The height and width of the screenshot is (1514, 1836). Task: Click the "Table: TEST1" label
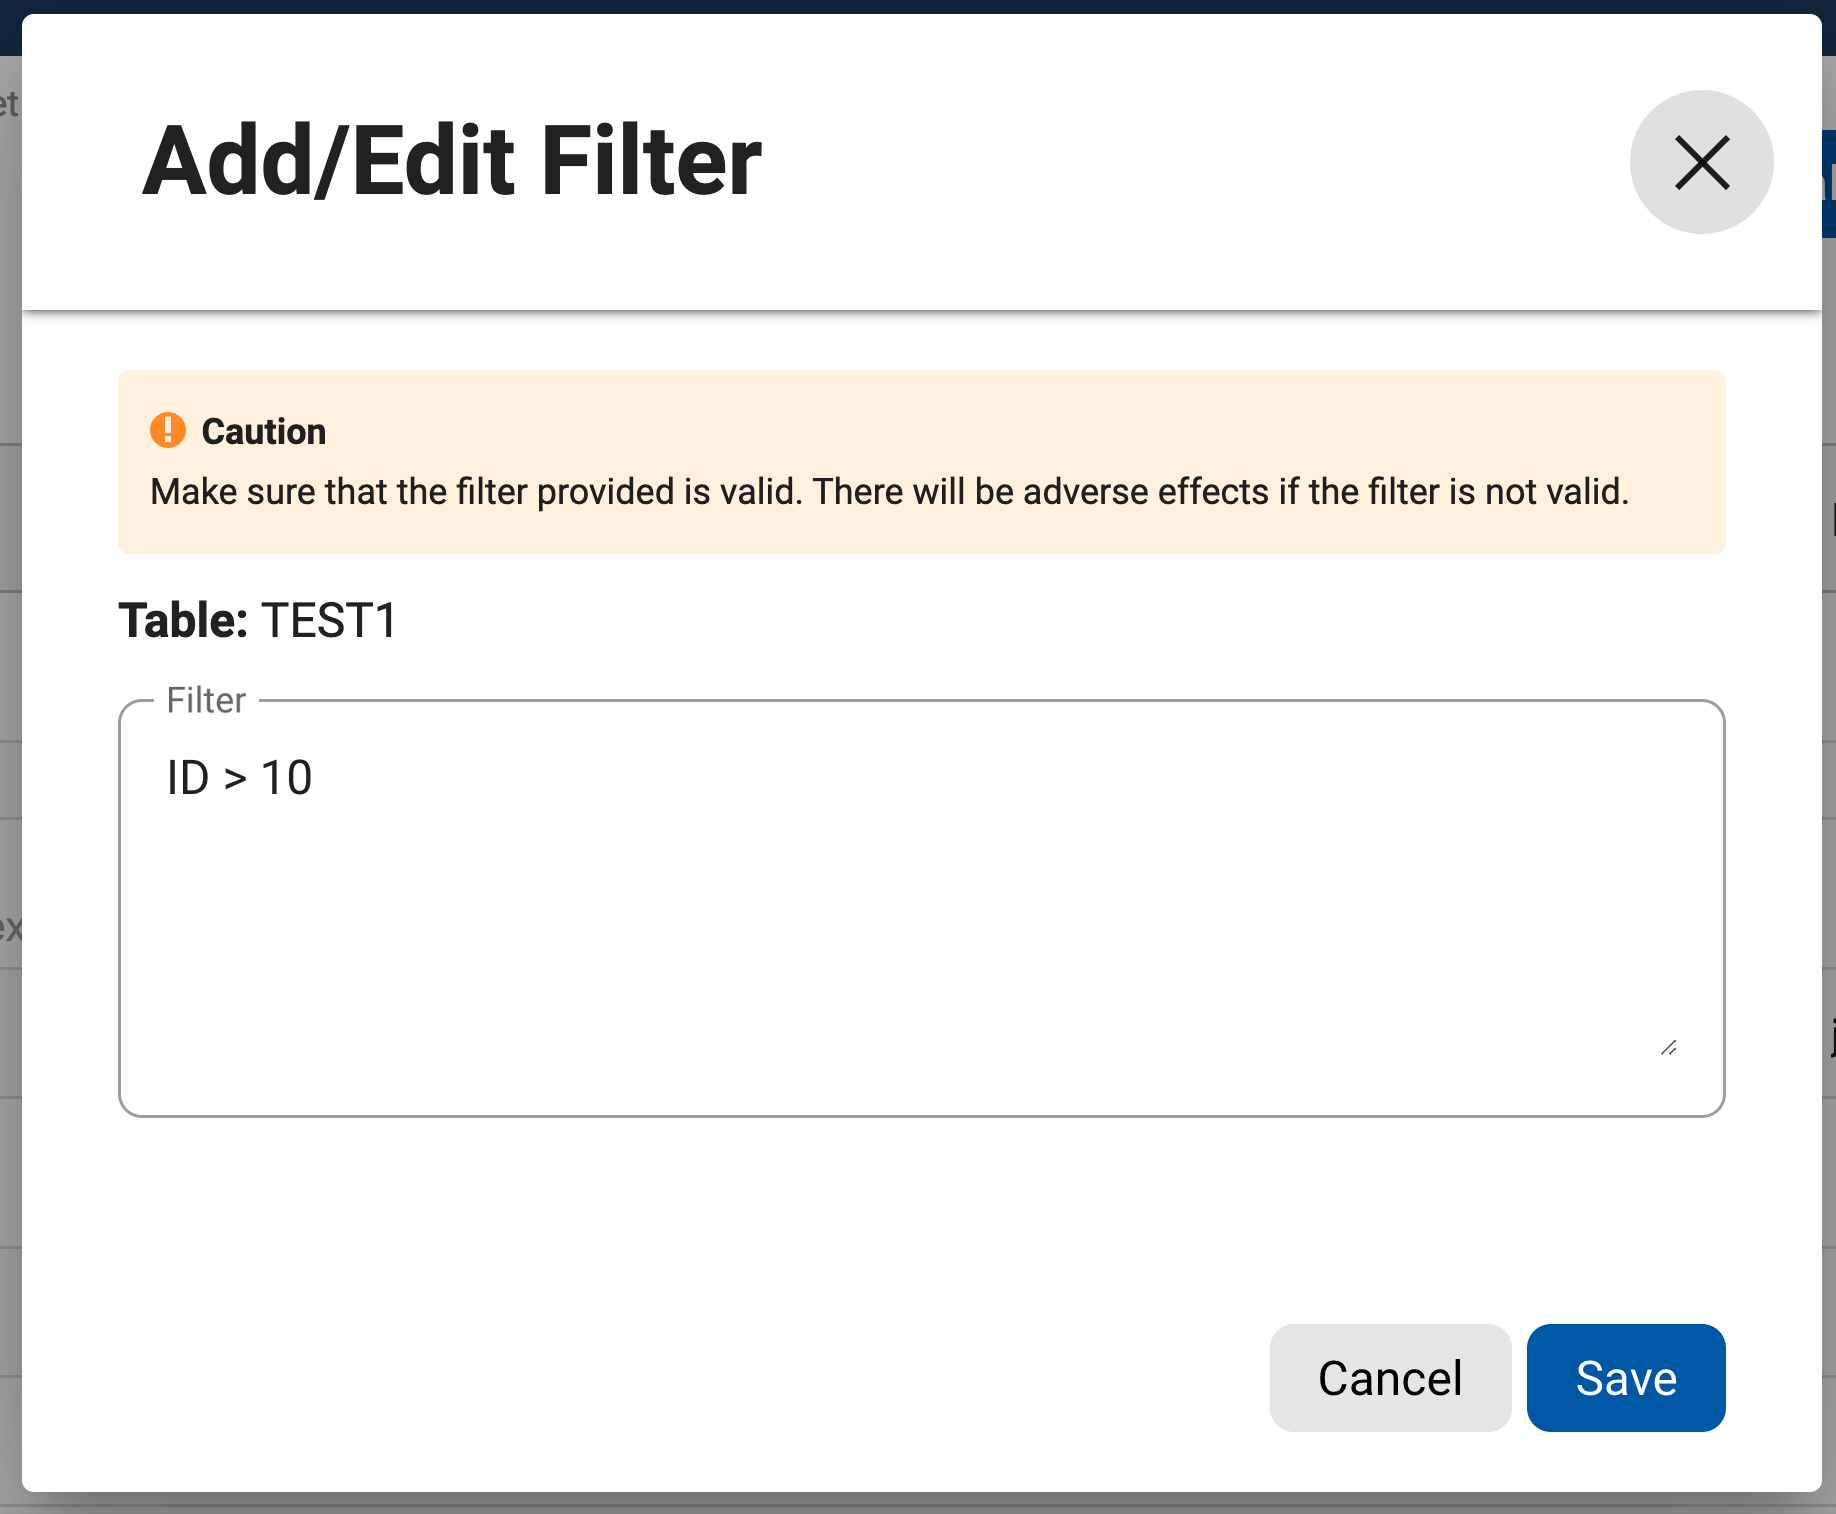coord(257,620)
